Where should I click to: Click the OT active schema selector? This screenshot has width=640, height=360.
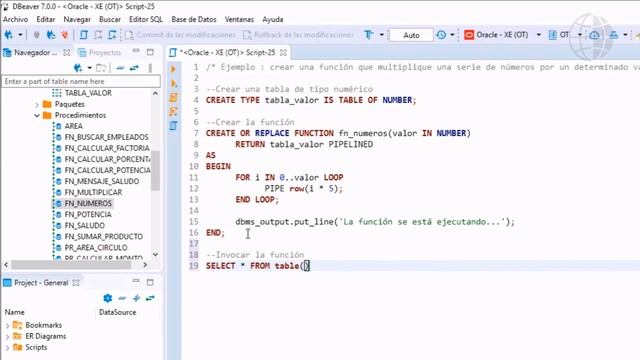(559, 35)
